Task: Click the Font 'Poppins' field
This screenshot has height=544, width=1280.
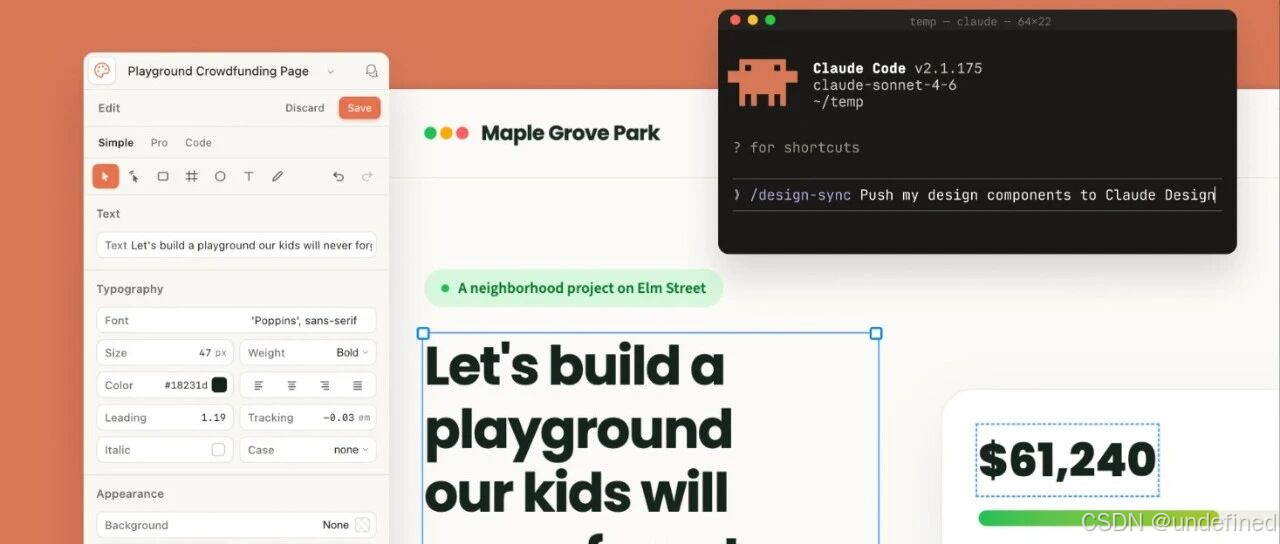Action: (236, 321)
